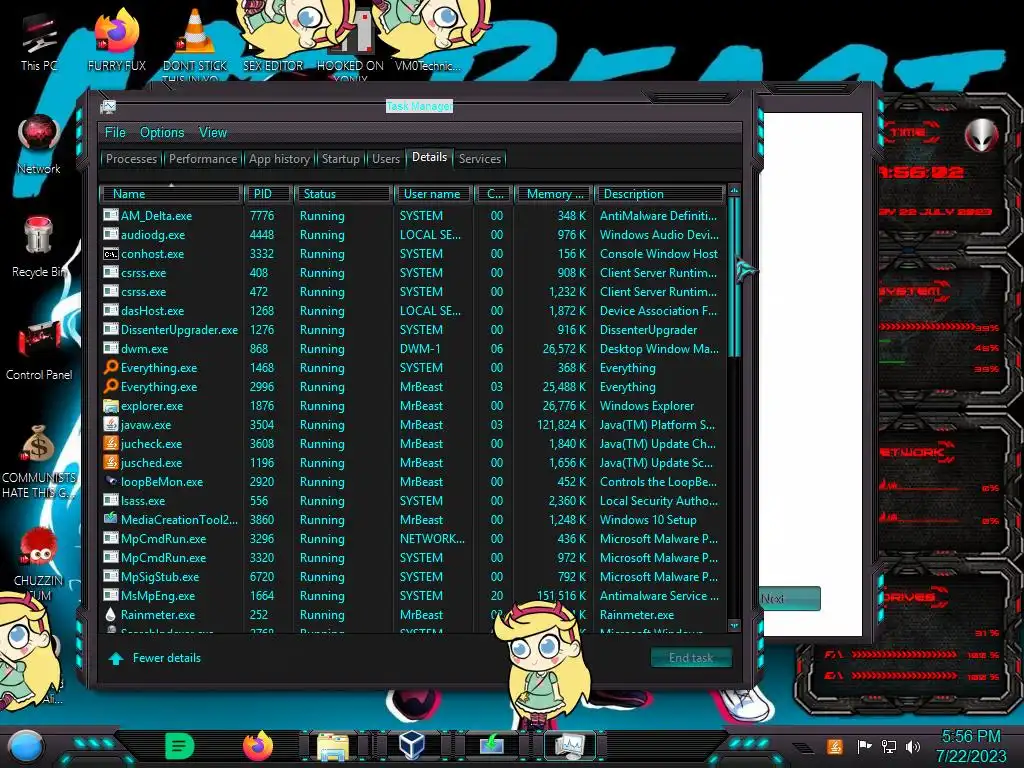
Task: Open the This PC desktop icon
Action: (39, 42)
